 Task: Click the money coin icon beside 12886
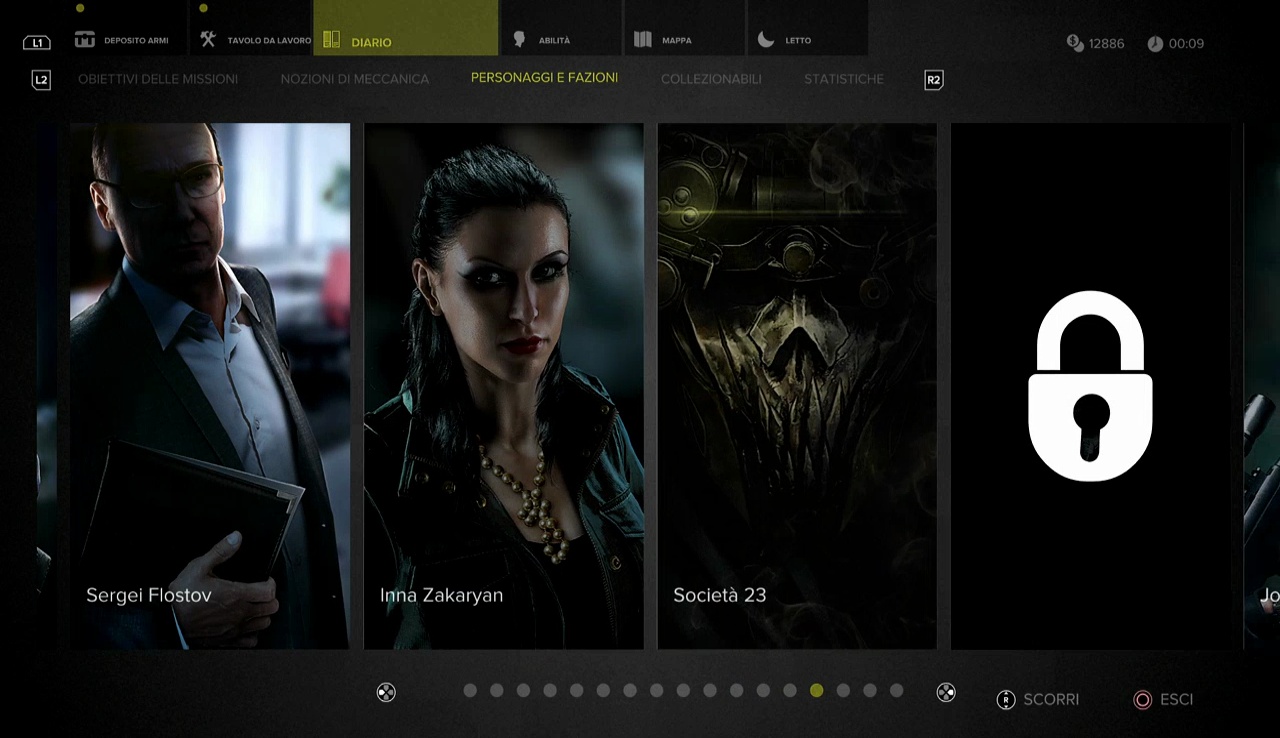(x=1075, y=43)
